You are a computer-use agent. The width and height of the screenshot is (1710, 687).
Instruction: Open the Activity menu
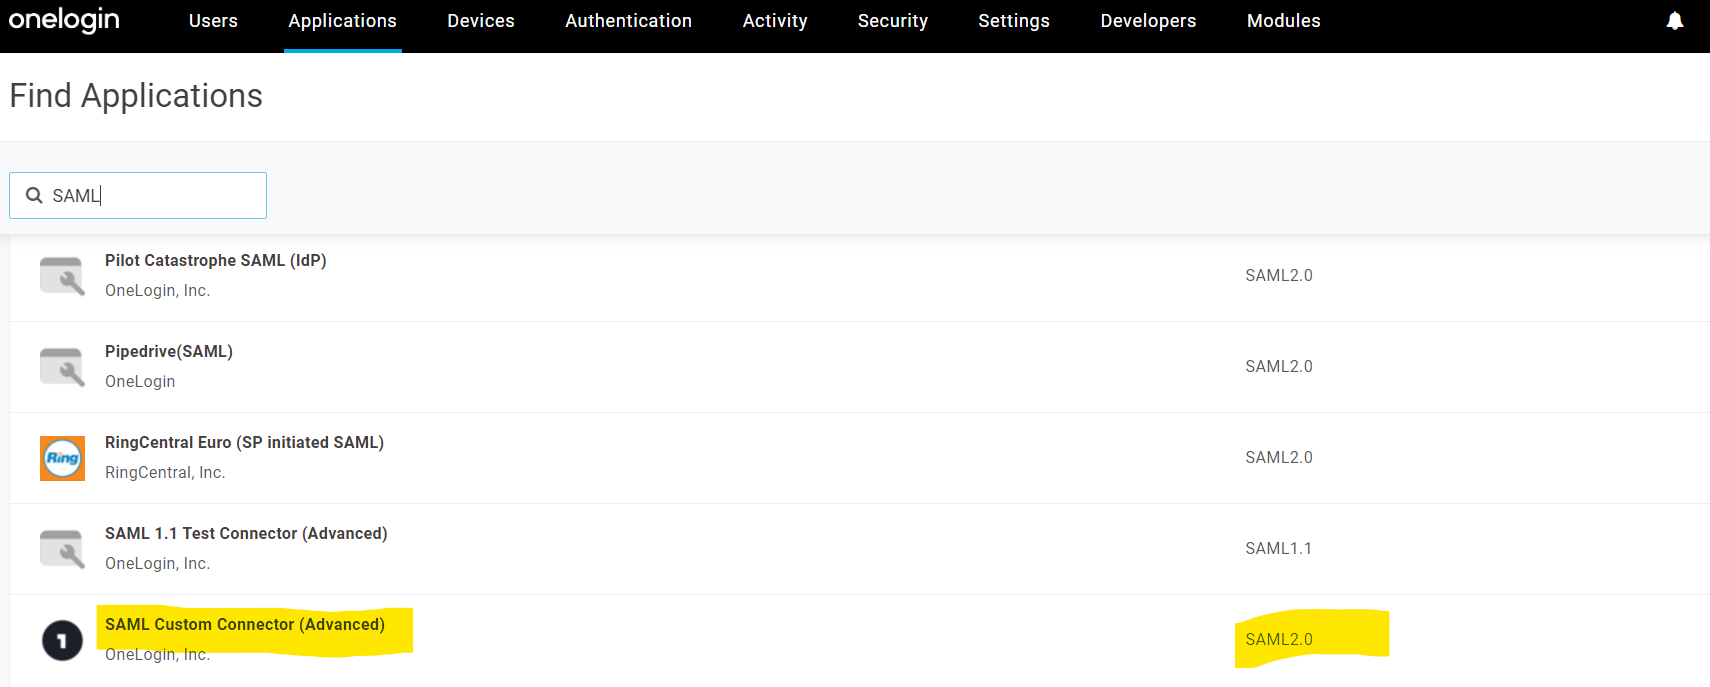pos(775,21)
